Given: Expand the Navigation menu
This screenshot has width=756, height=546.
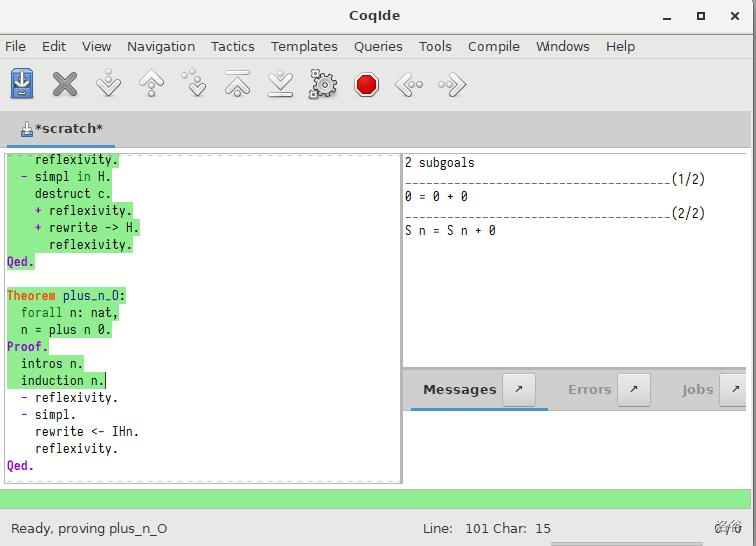Looking at the screenshot, I should tap(161, 46).
